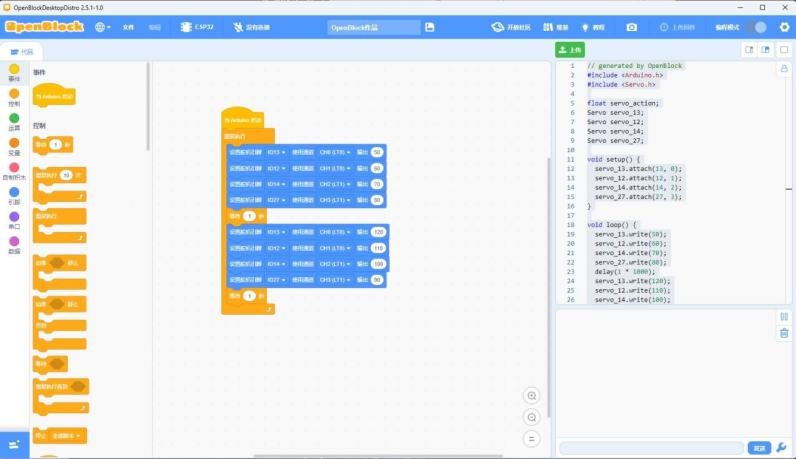Open CH2 channel dropdown in output-70 block
Image resolution: width=796 pixels, height=459 pixels.
point(335,184)
